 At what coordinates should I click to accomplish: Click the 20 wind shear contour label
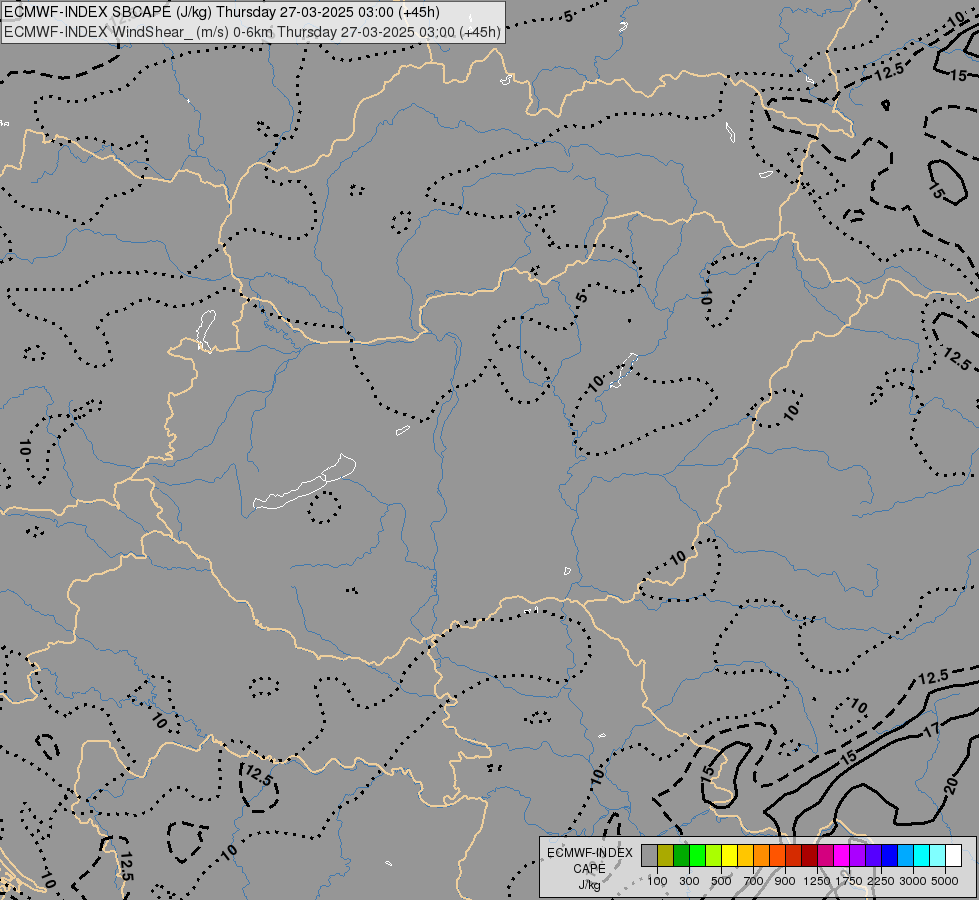tap(950, 786)
